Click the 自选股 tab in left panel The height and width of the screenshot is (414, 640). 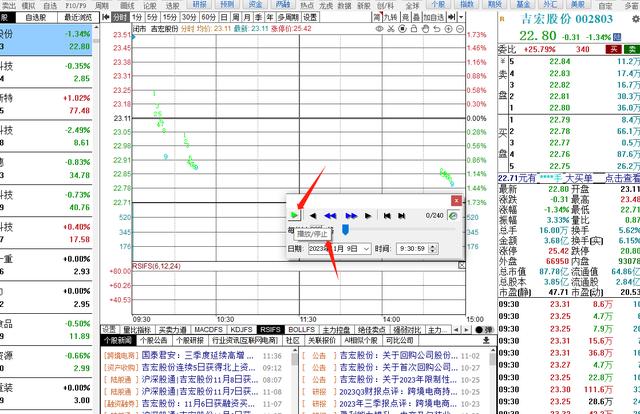coord(36,18)
